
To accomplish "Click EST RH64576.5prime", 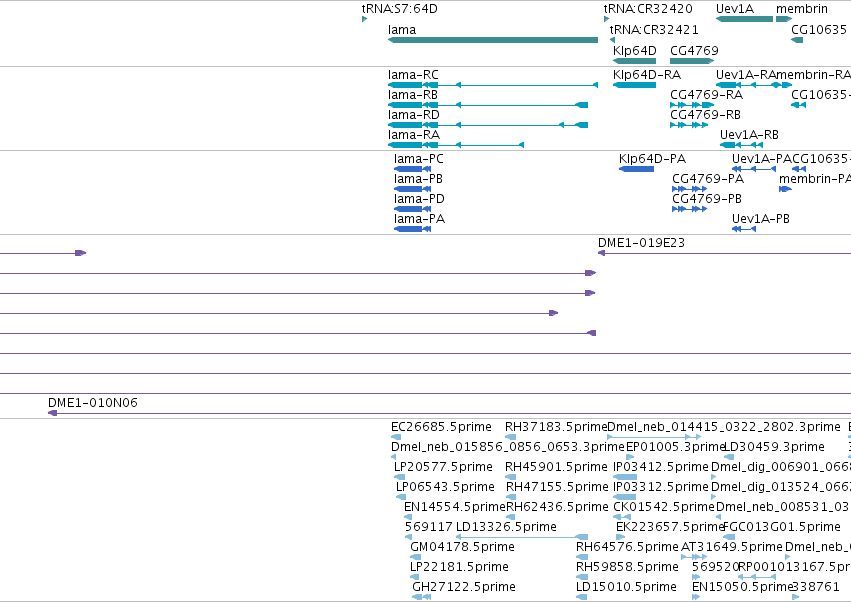I will 581,557.
